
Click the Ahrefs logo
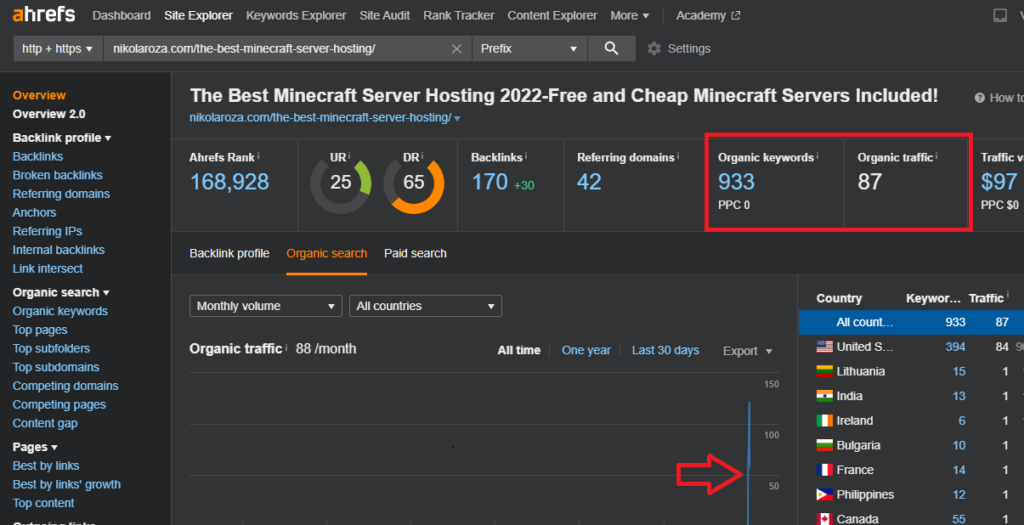pyautogui.click(x=44, y=14)
